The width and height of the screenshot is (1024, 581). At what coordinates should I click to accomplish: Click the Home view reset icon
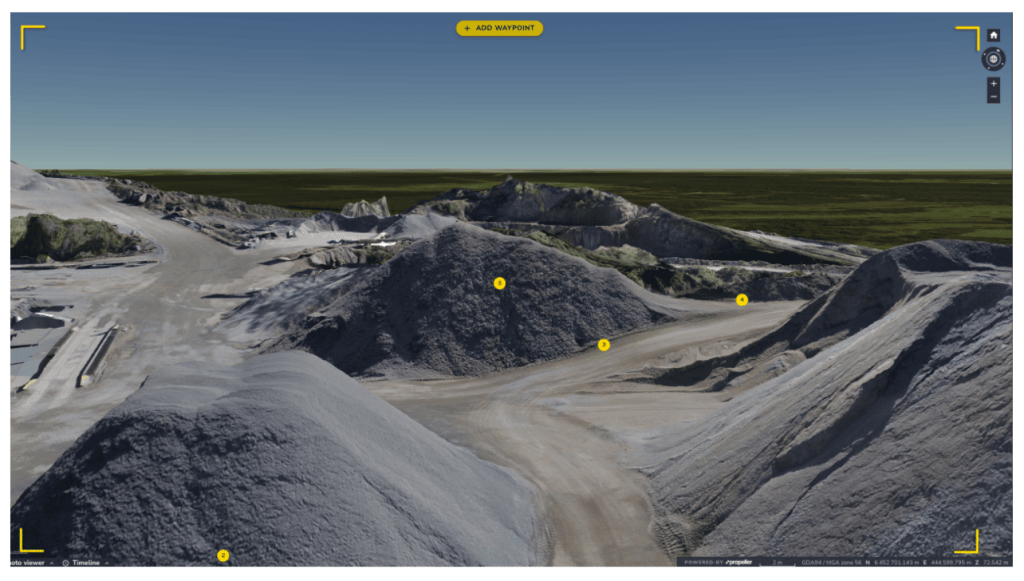(993, 35)
